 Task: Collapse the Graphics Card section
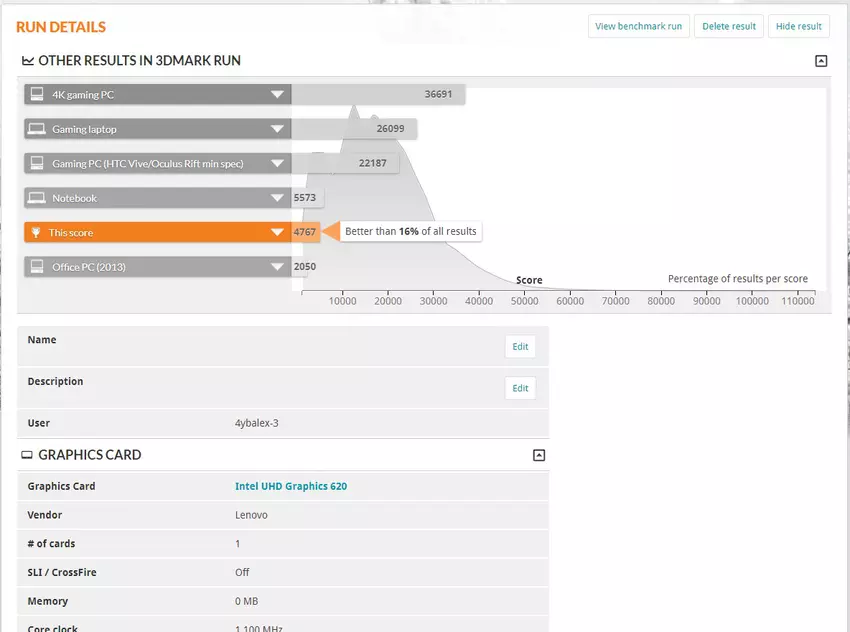tap(539, 455)
